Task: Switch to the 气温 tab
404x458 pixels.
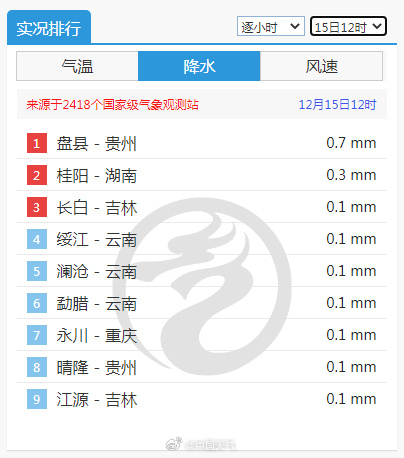Action: click(x=77, y=66)
